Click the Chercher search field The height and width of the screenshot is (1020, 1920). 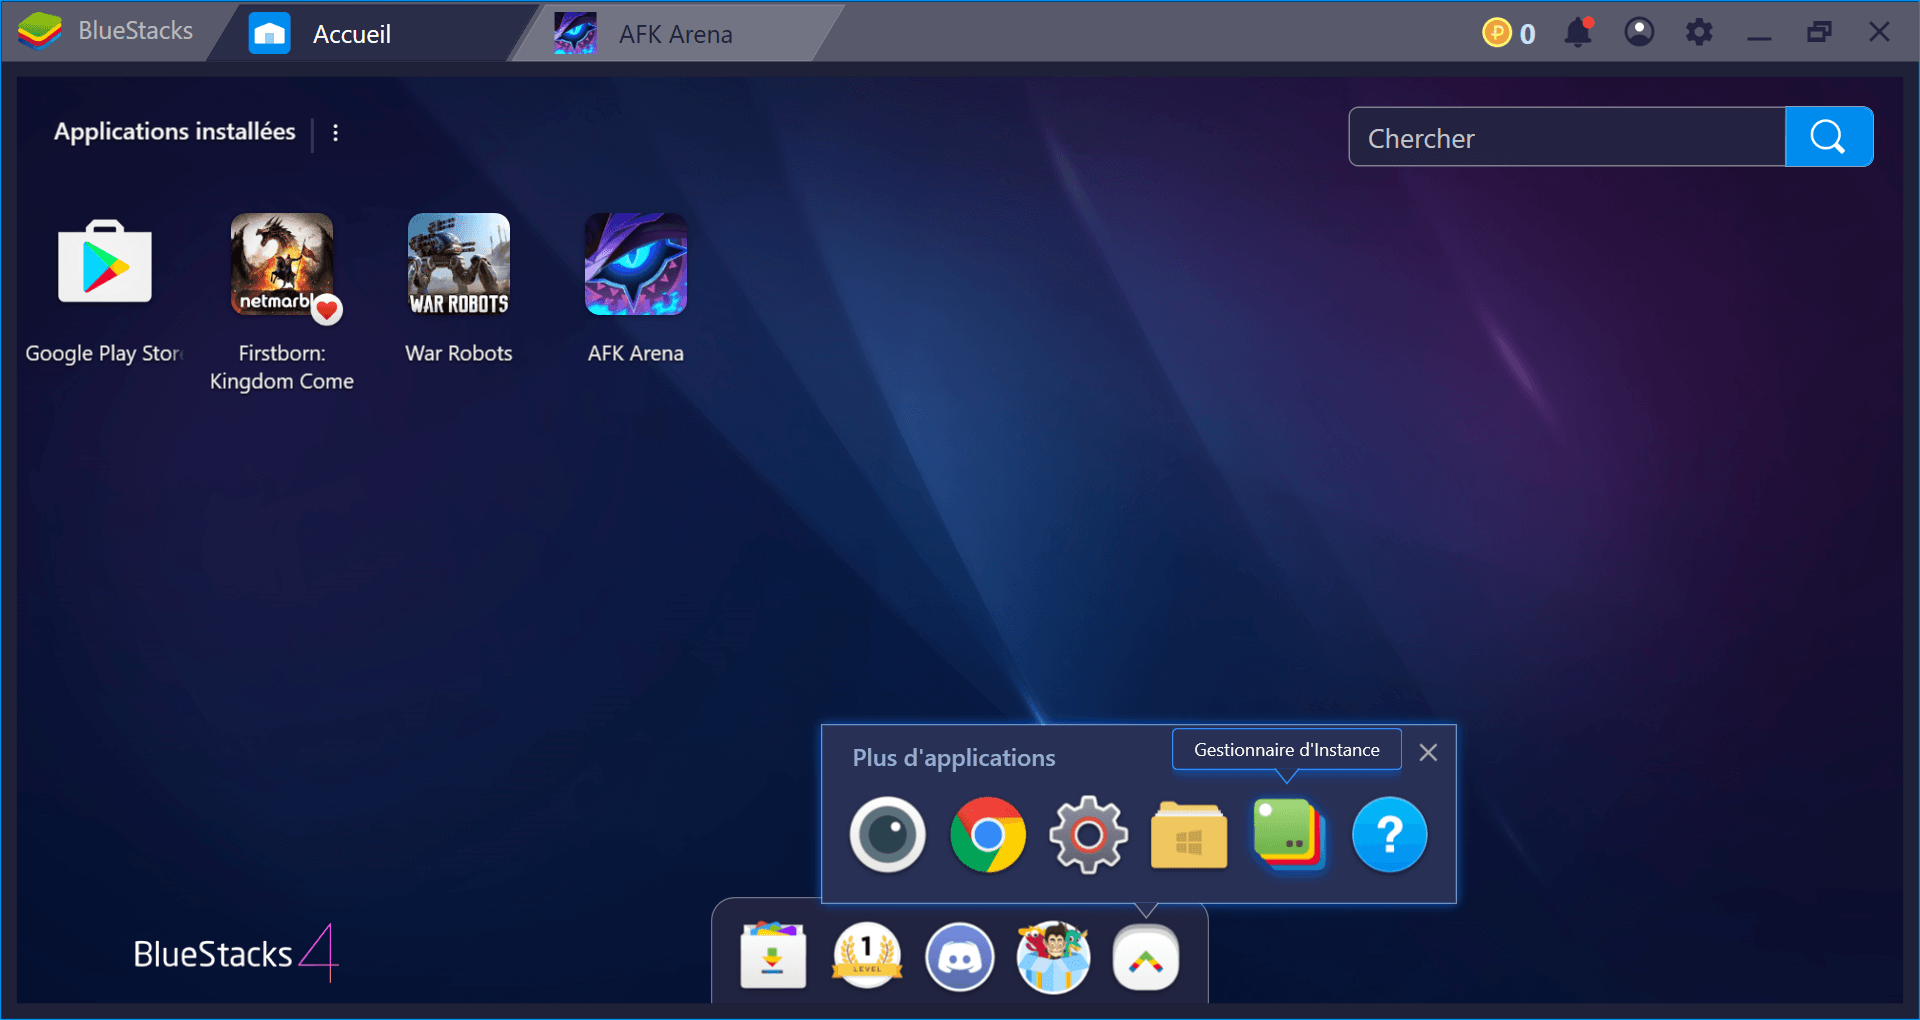coord(1567,137)
